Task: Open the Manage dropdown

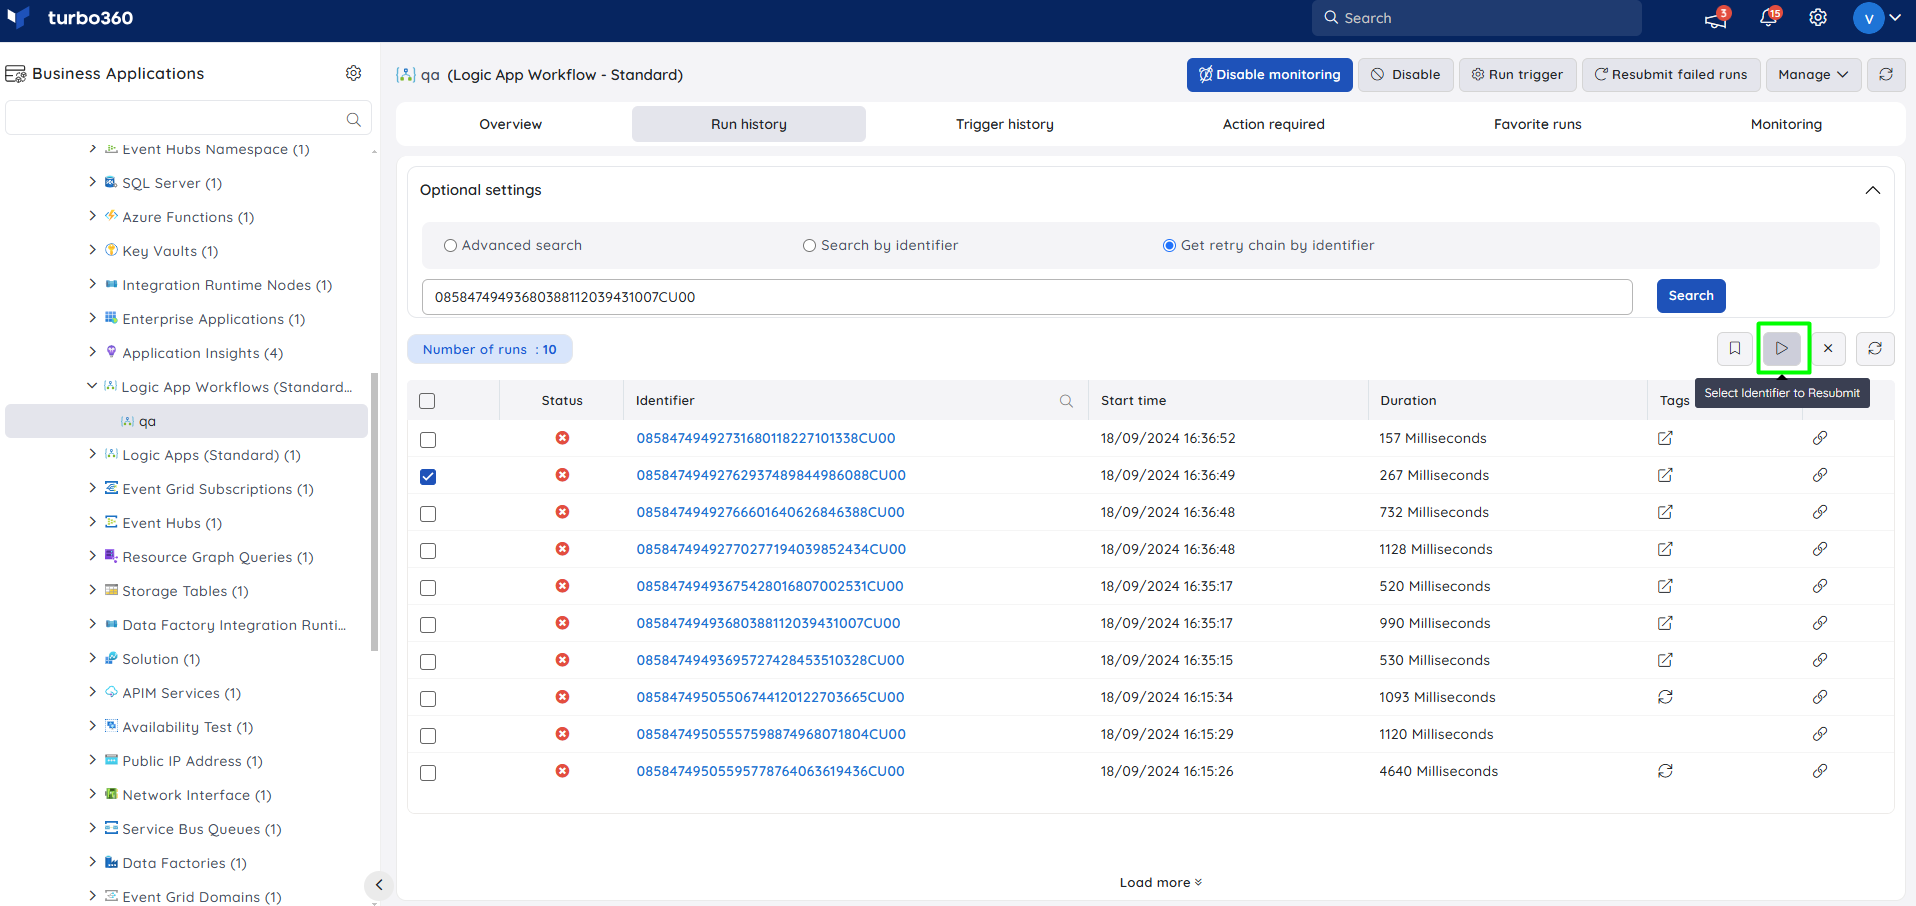Action: point(1813,74)
